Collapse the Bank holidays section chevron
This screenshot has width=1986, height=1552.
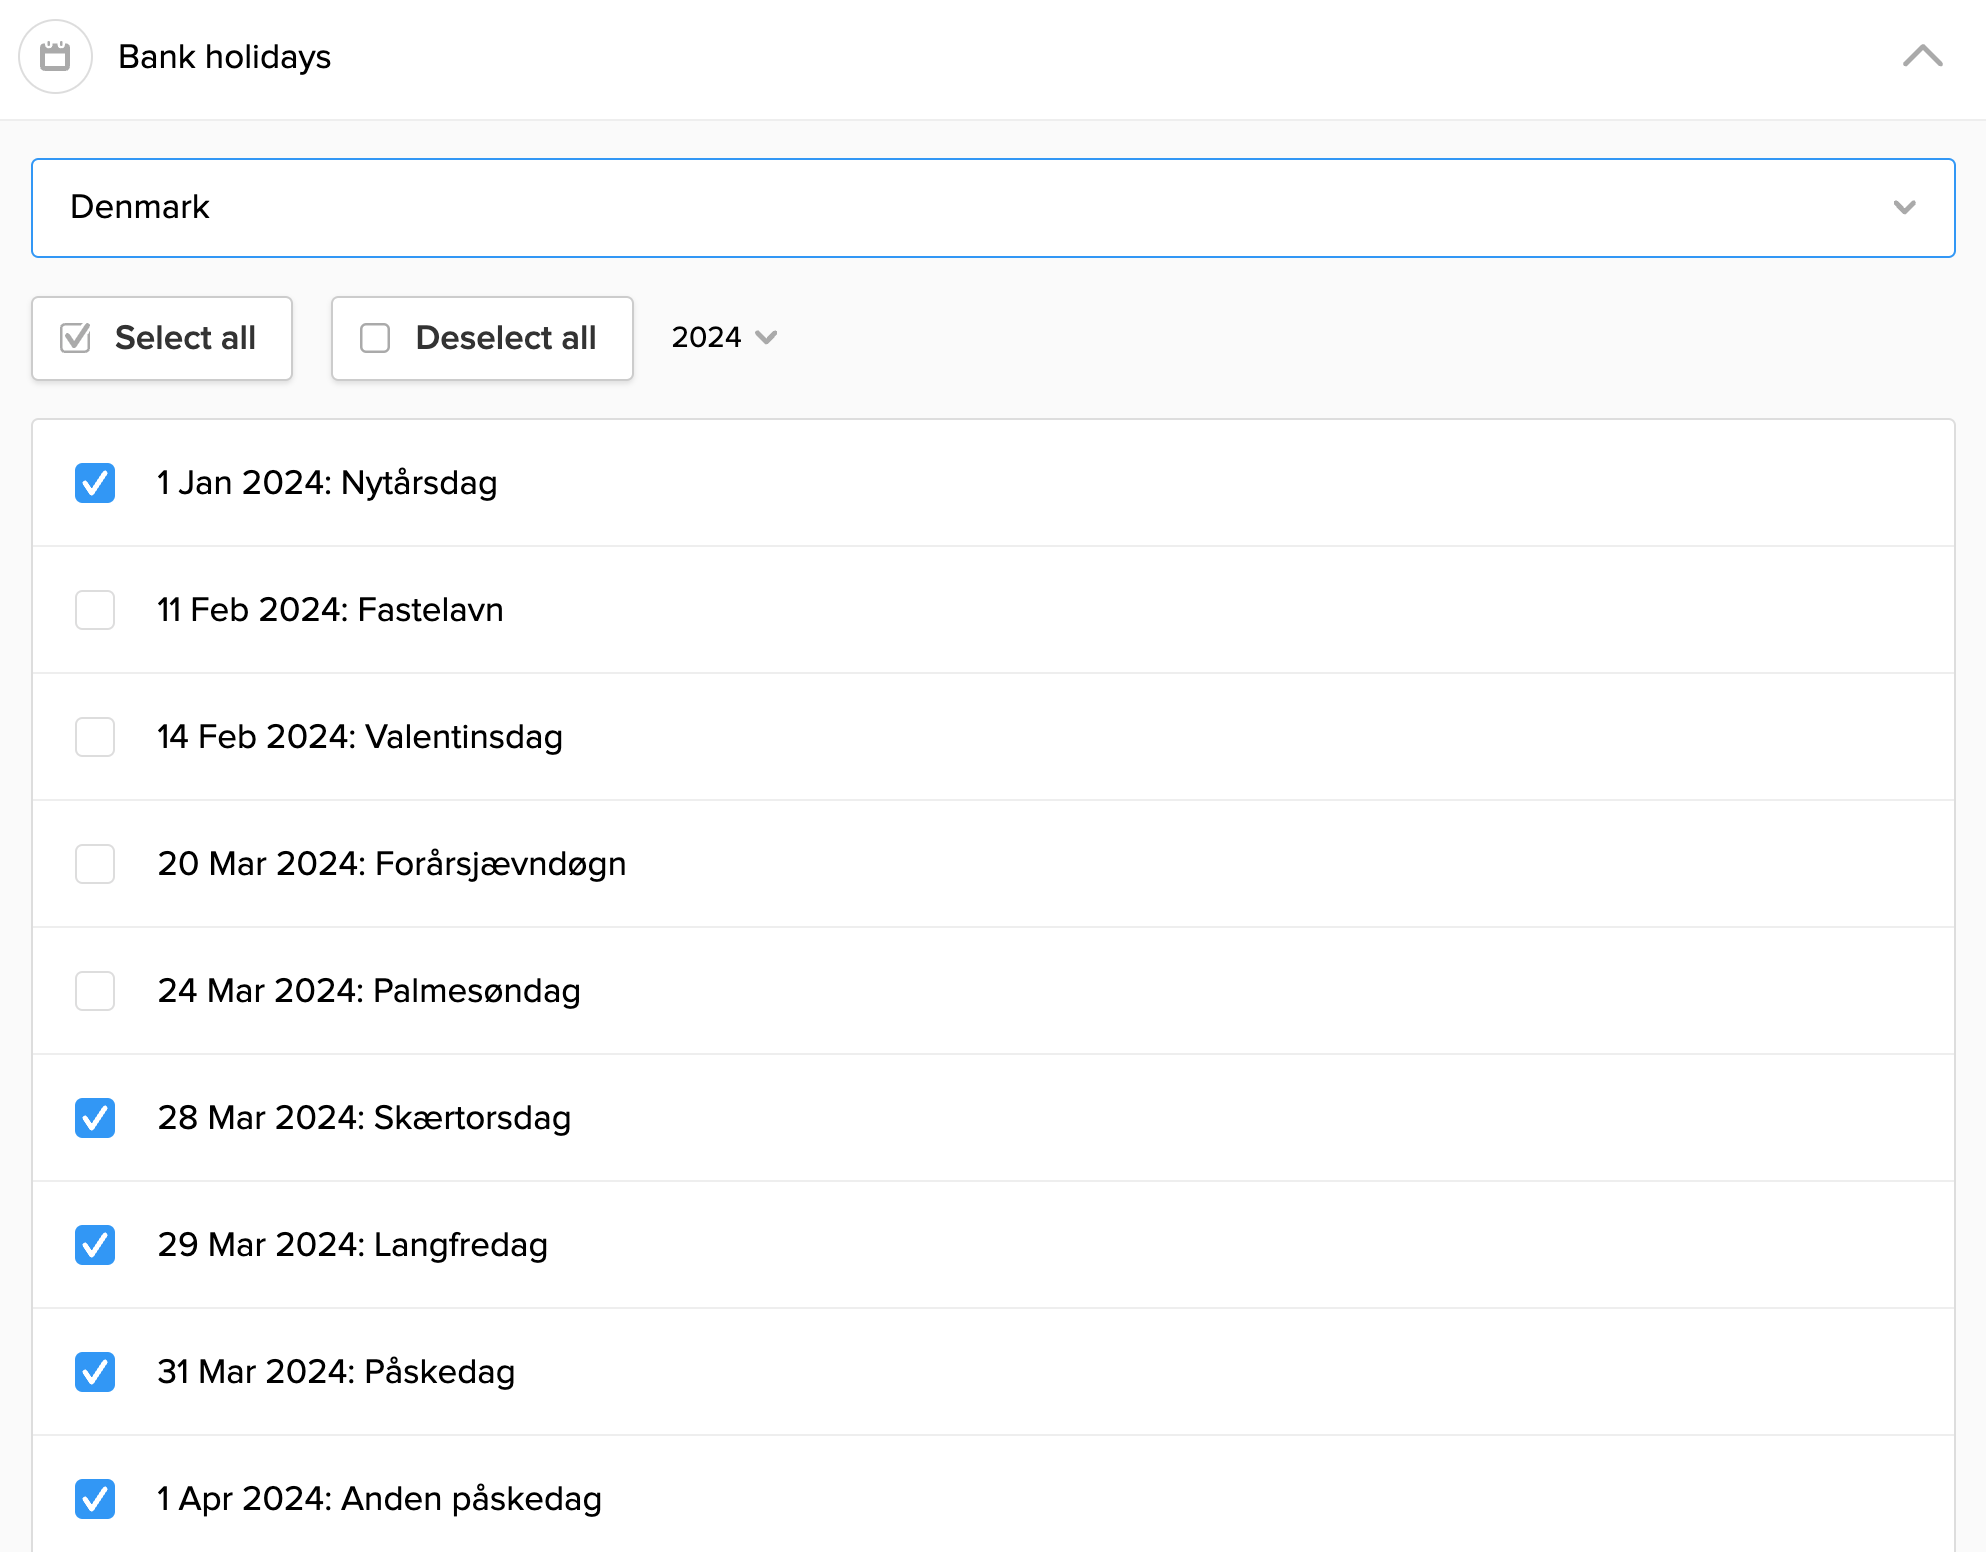click(x=1921, y=56)
